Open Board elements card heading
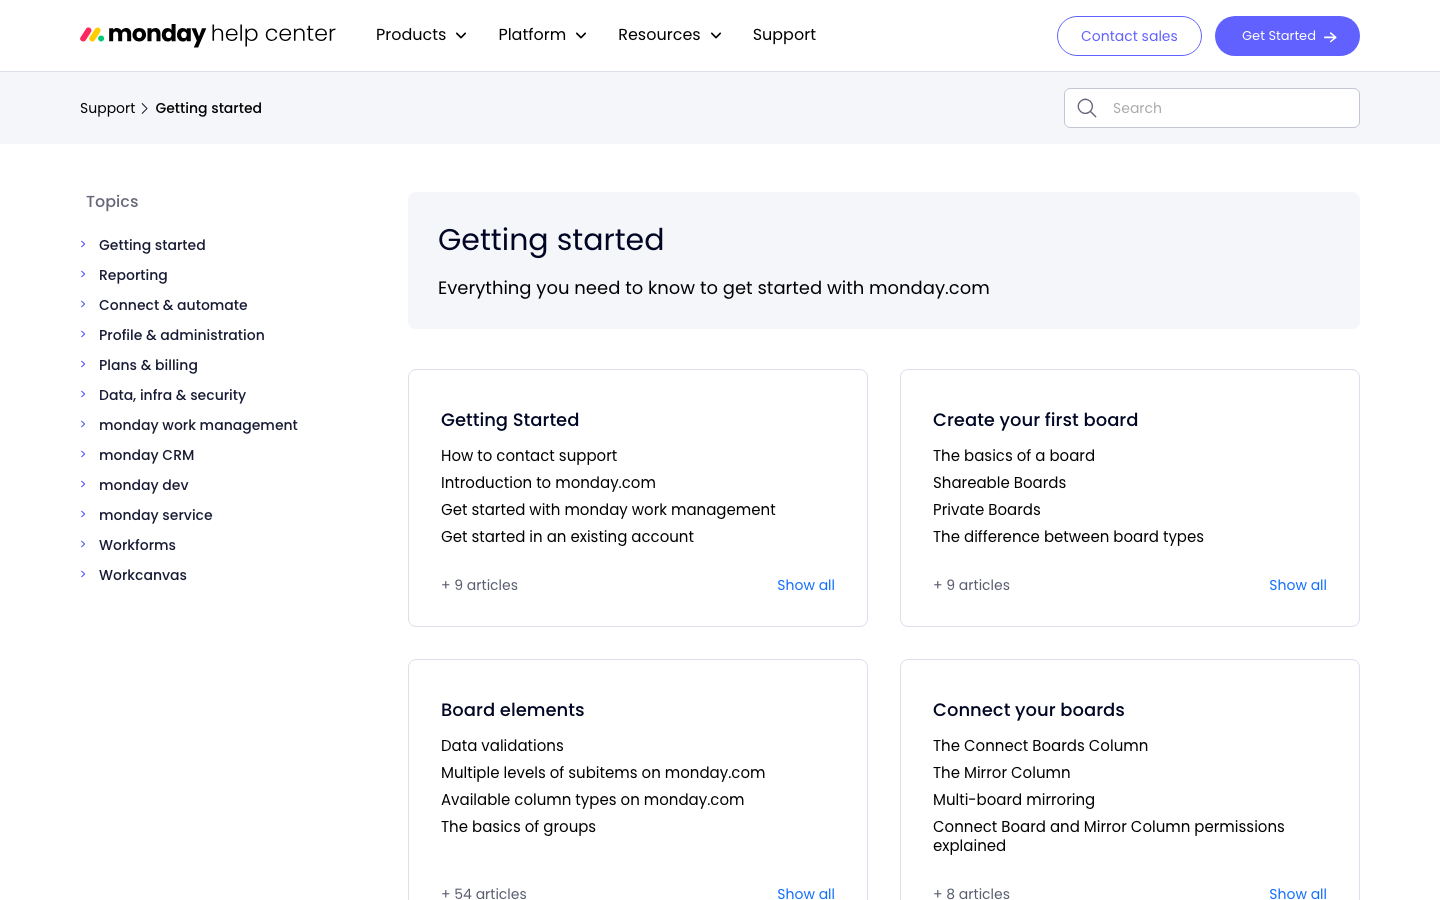The width and height of the screenshot is (1440, 900). click(512, 710)
